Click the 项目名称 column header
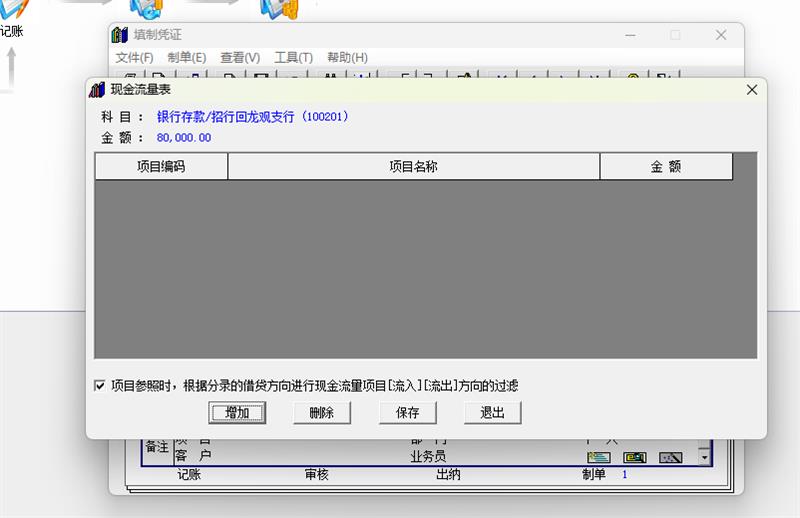800x518 pixels. (413, 167)
